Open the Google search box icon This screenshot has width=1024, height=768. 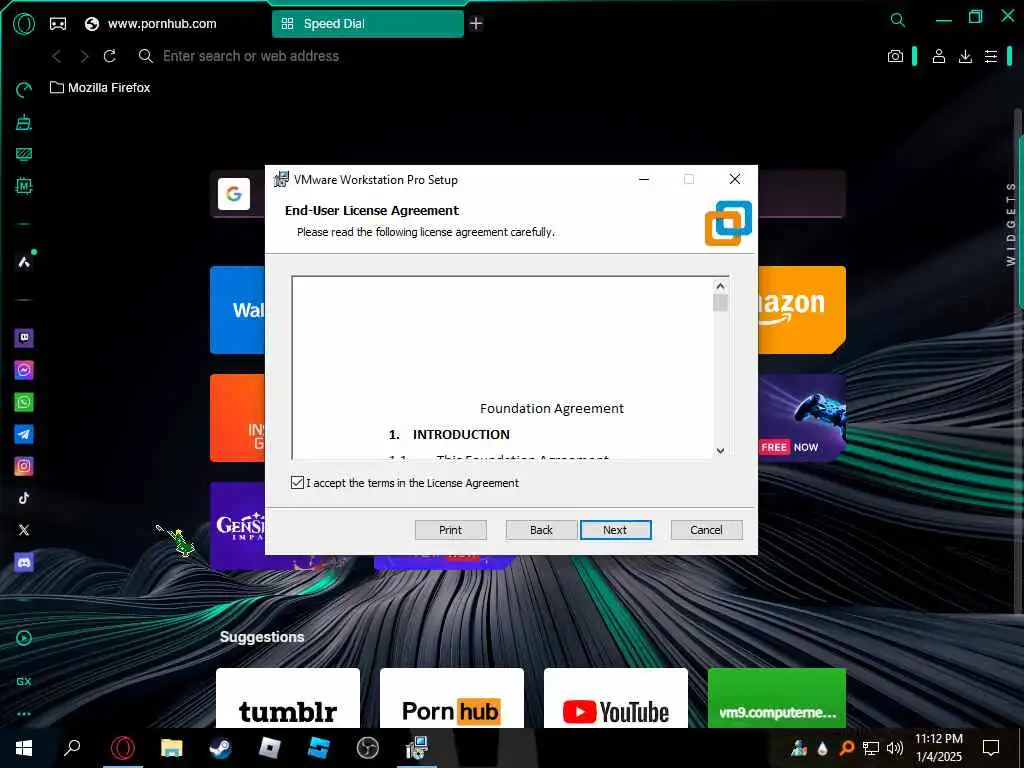(234, 194)
